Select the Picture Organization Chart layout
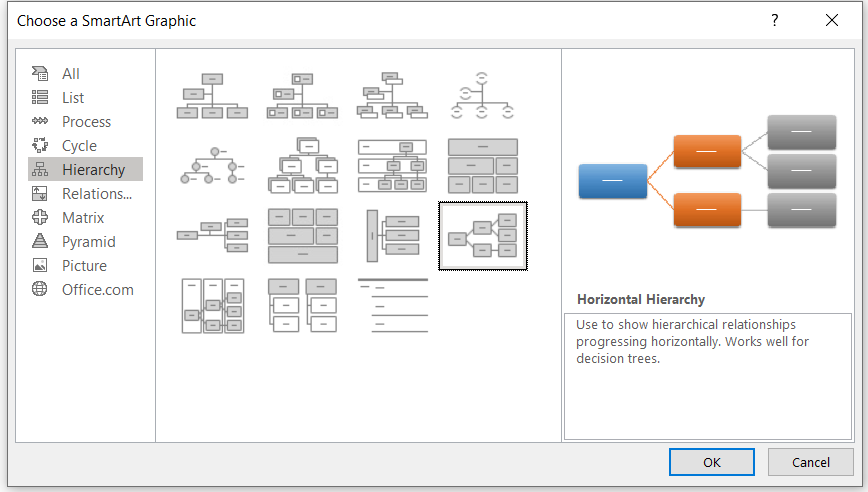868x492 pixels. click(x=302, y=96)
